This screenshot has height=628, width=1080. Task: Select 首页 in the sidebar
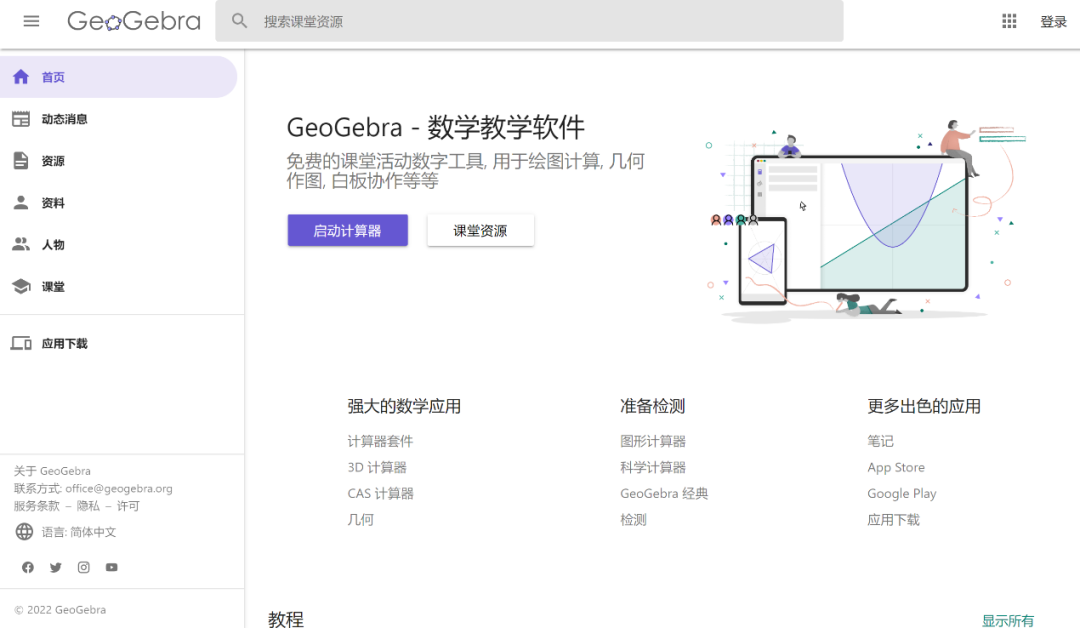[118, 77]
